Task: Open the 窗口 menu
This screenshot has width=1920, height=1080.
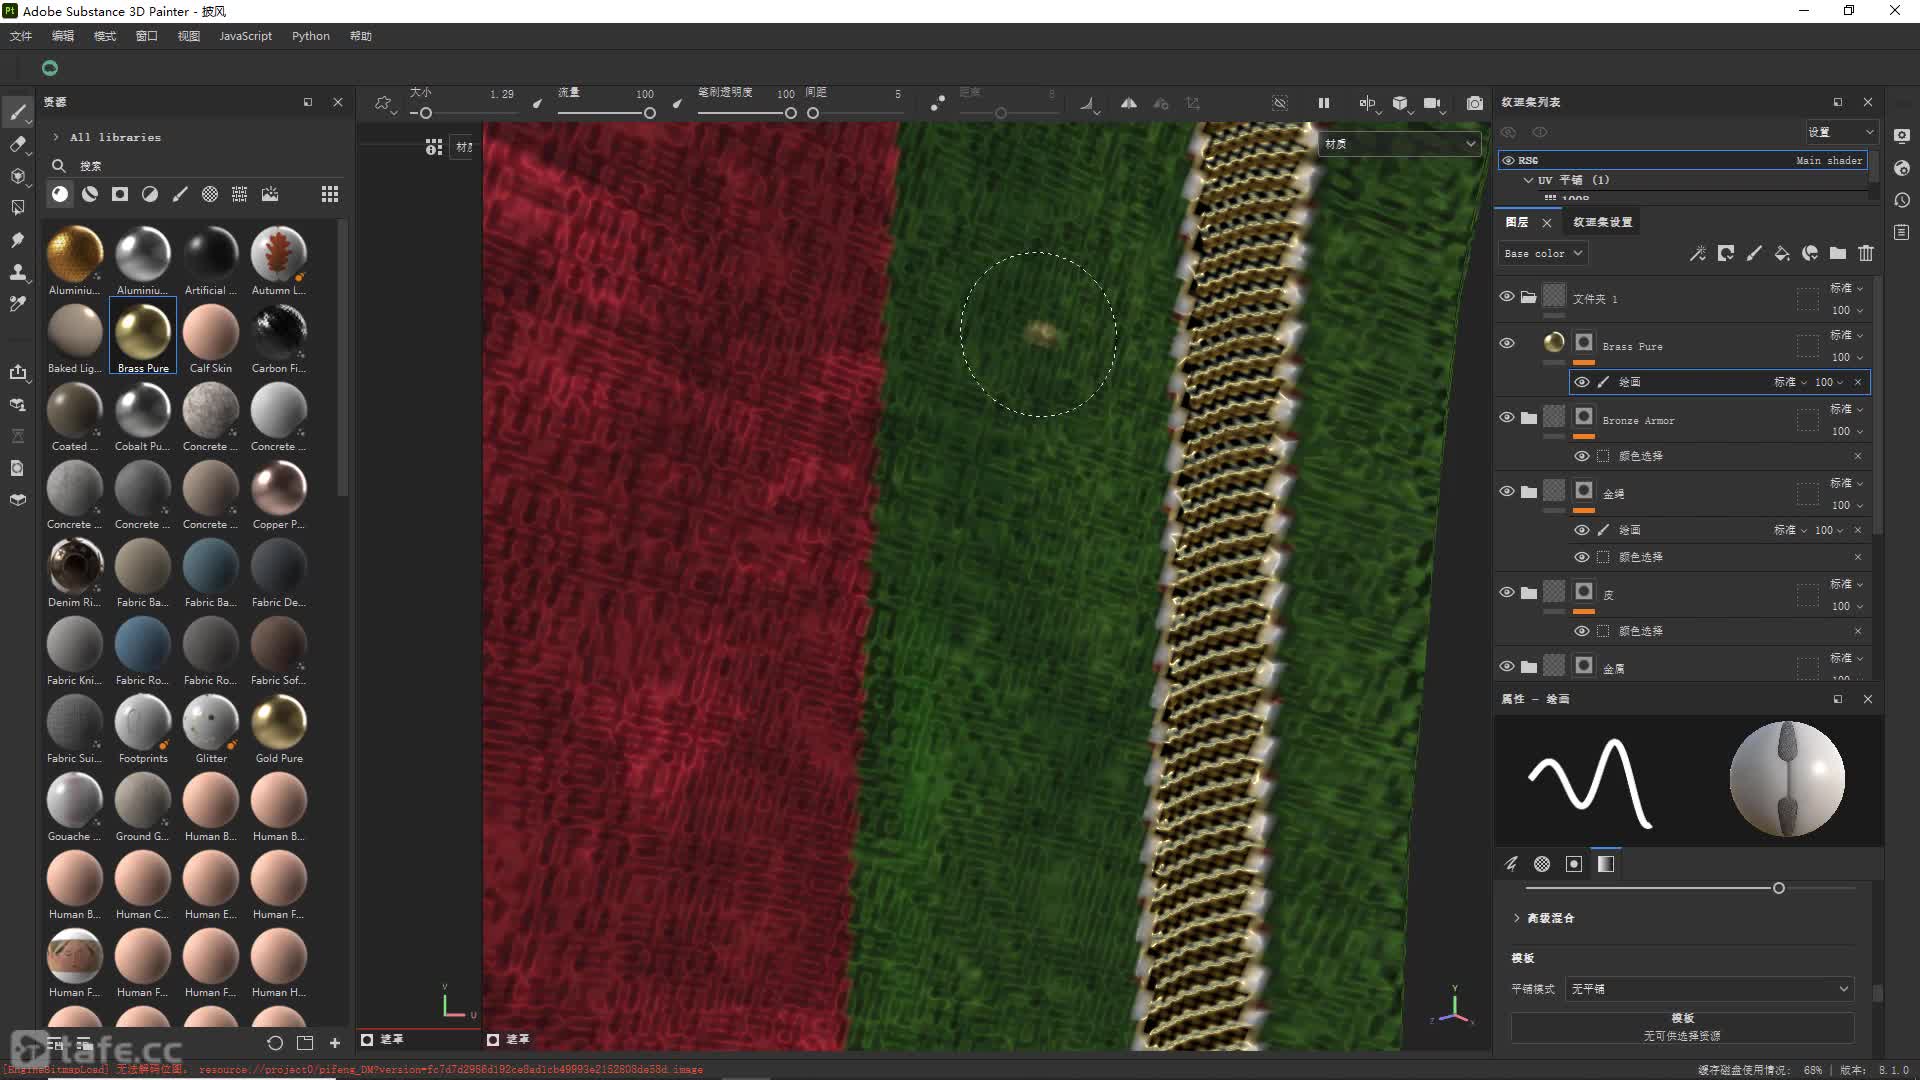Action: point(147,36)
